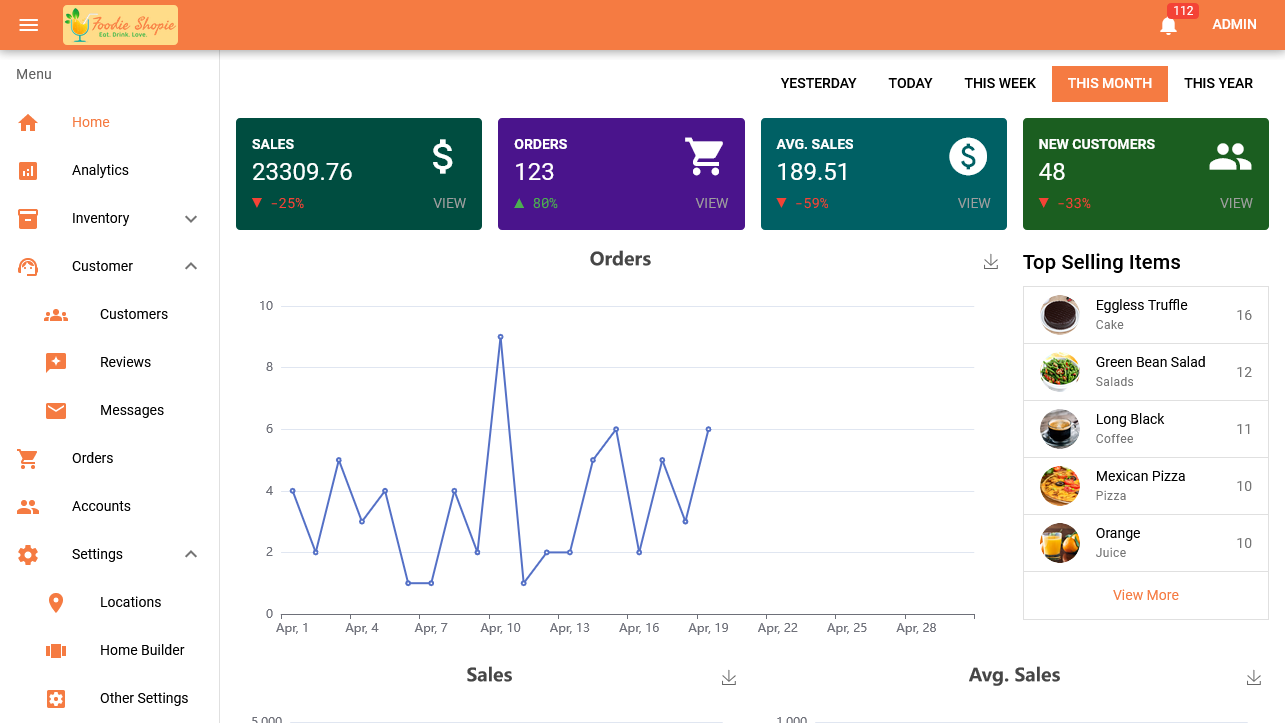Download the Orders chart
This screenshot has width=1285, height=723.
tap(991, 261)
